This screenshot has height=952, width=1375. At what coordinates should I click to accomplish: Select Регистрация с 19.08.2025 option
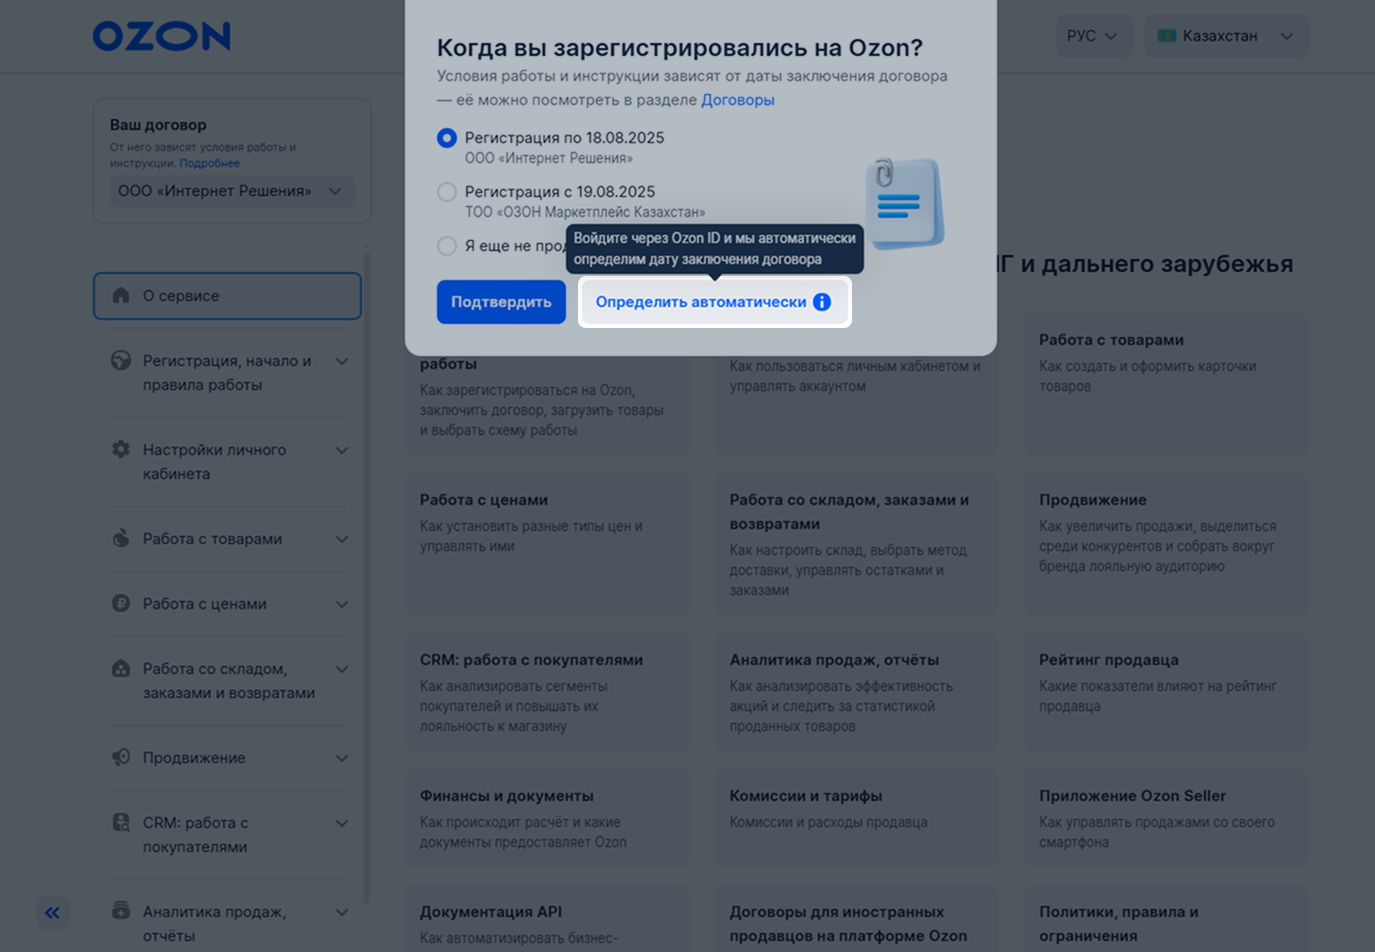point(447,192)
